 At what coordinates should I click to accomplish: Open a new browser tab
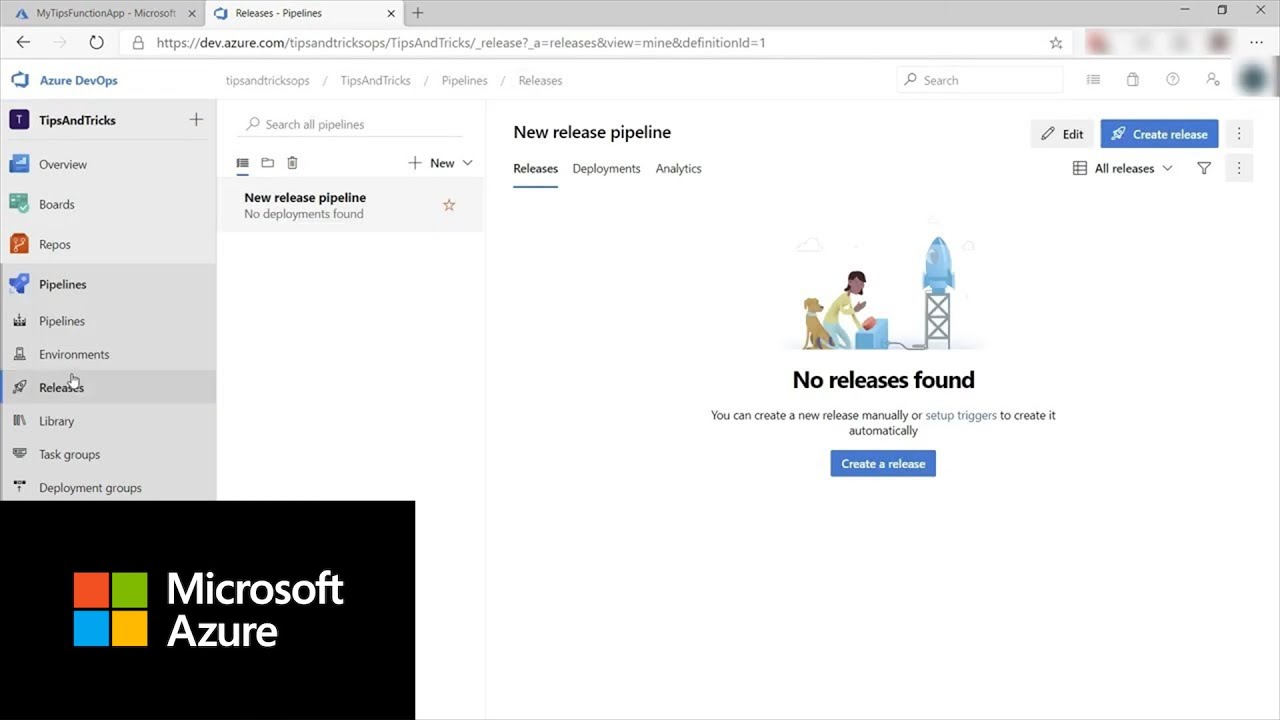click(x=418, y=13)
